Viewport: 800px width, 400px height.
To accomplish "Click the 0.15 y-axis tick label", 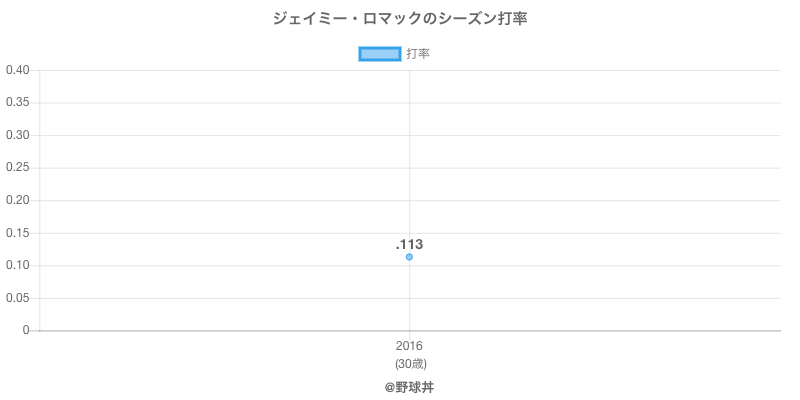I will tap(18, 233).
